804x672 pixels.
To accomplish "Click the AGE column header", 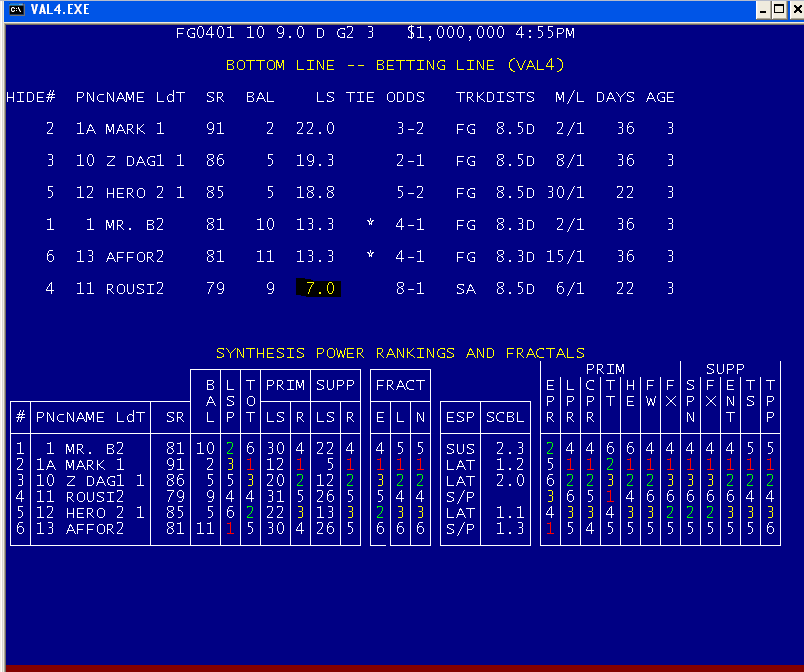I will tap(660, 97).
